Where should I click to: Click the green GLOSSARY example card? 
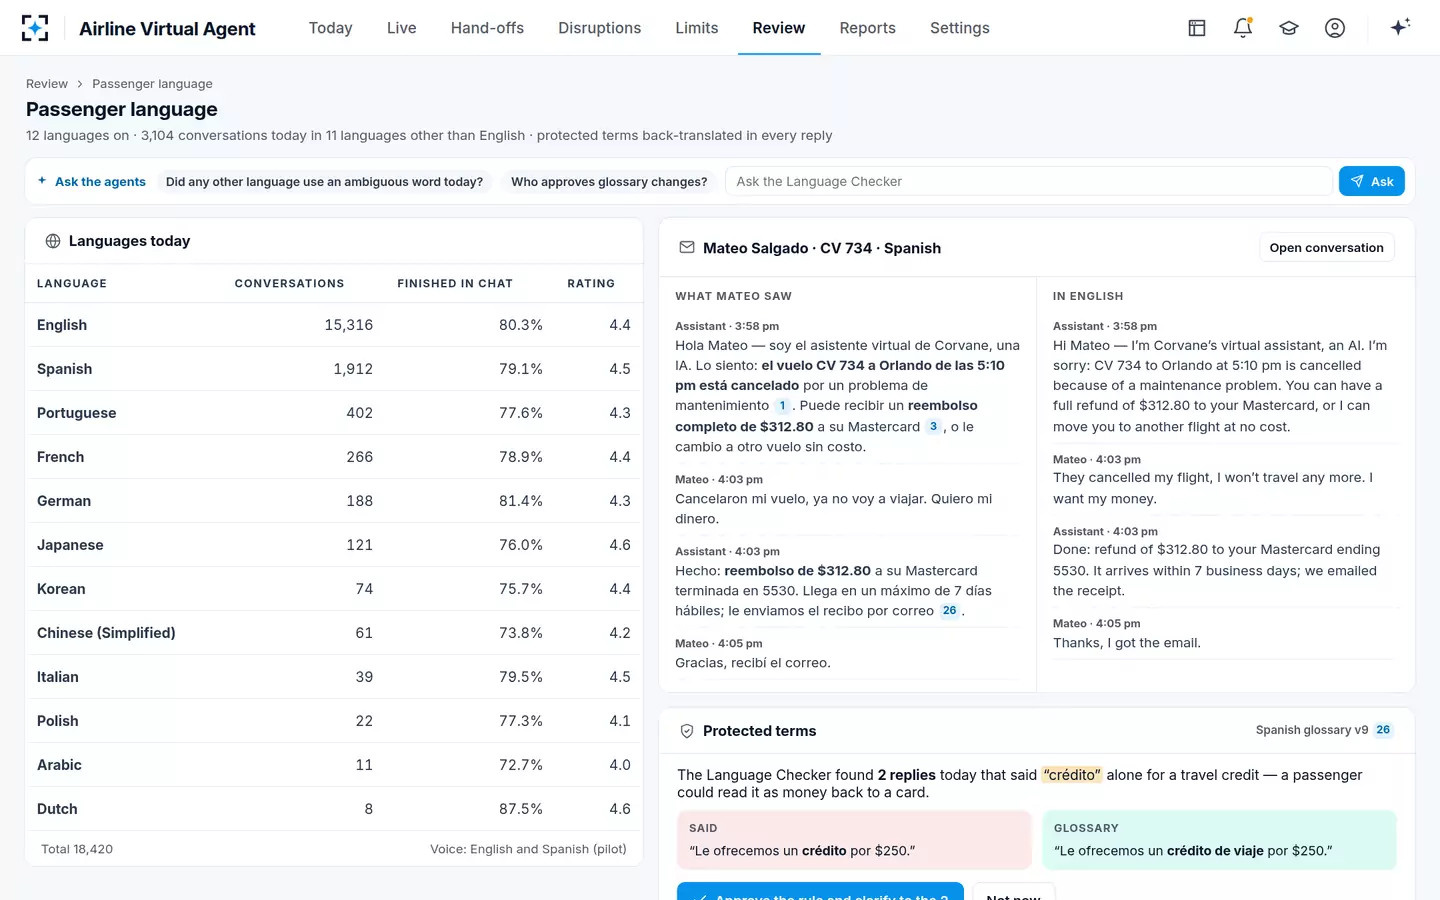pos(1219,840)
